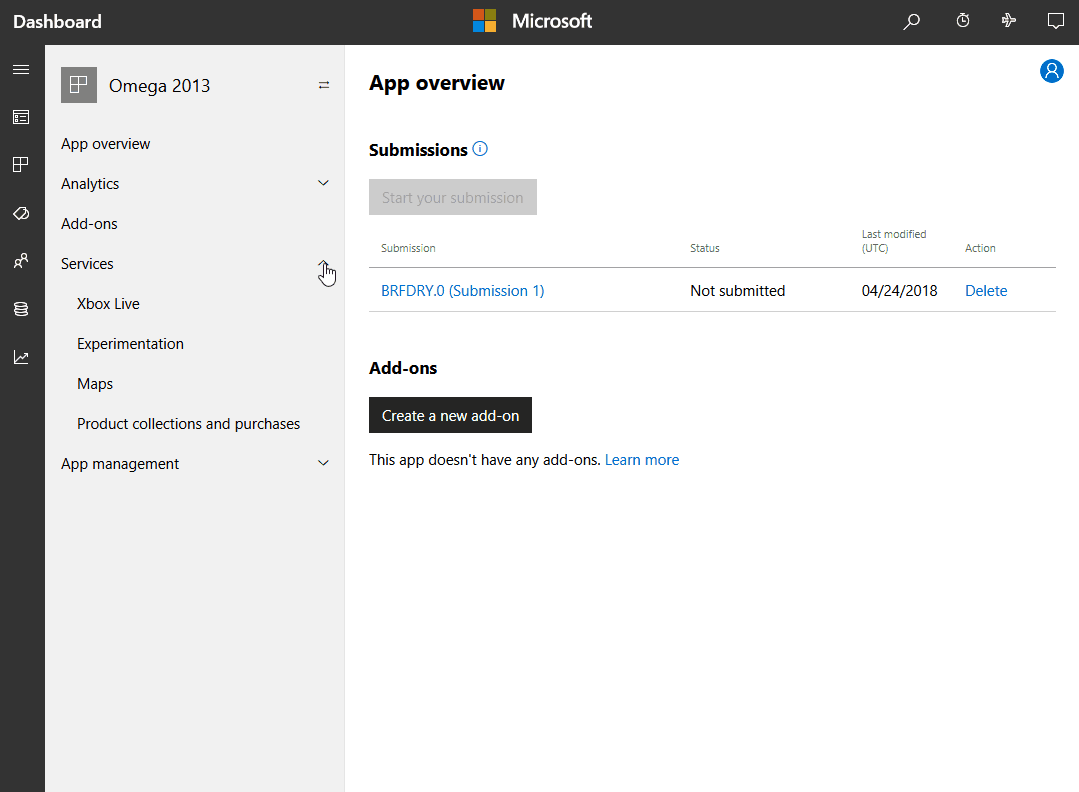This screenshot has width=1079, height=792.
Task: Click the App overview page heading
Action: (x=436, y=83)
